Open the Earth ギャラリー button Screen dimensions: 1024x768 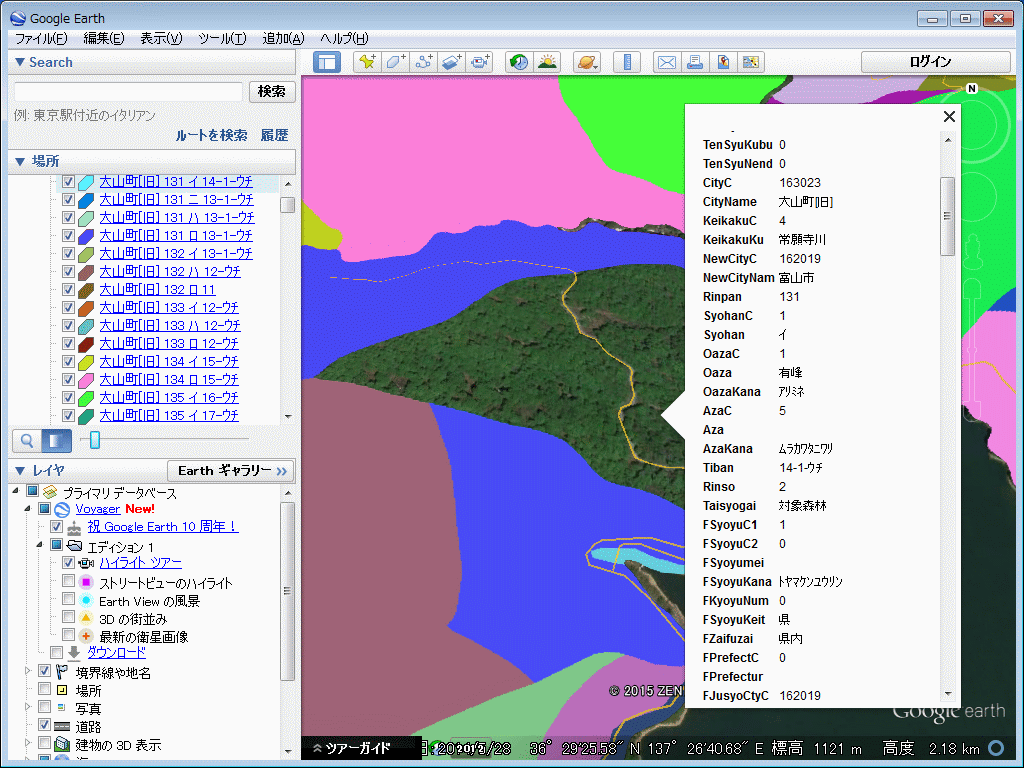pos(231,471)
